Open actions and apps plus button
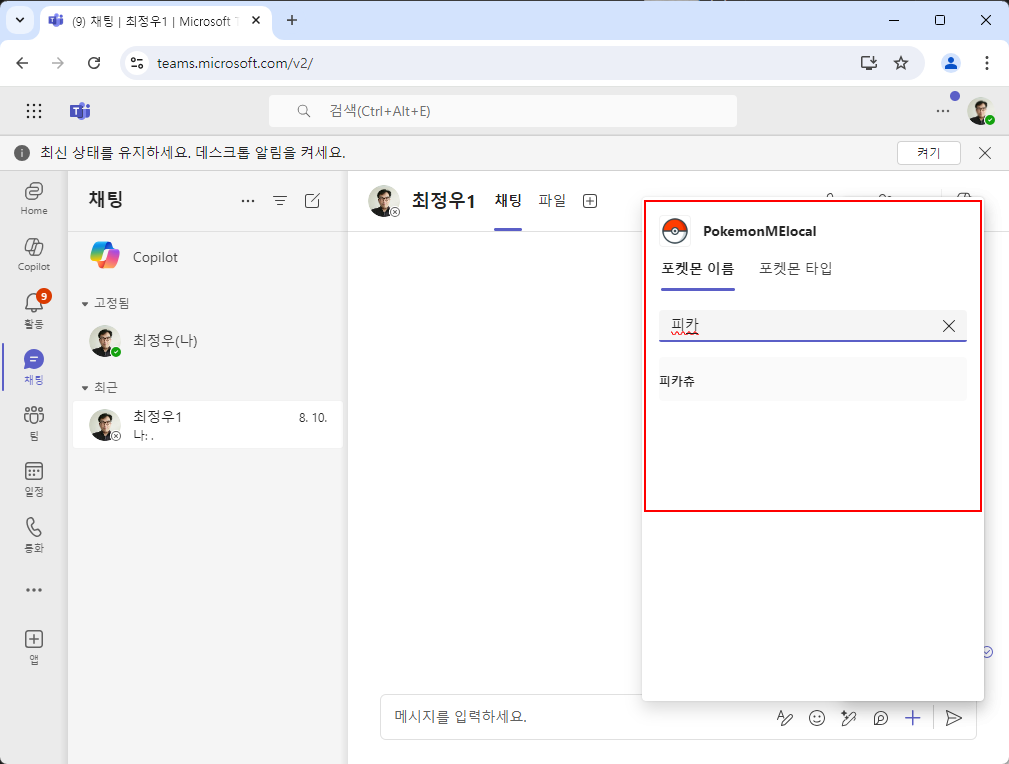1009x764 pixels. (x=912, y=718)
